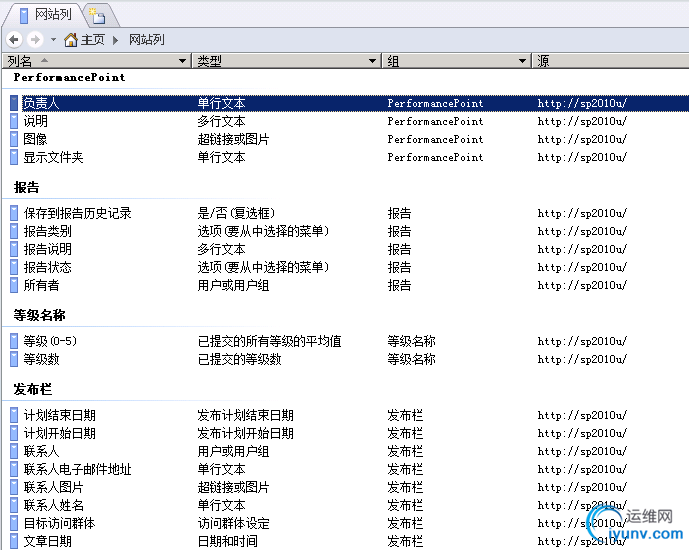Click the column icon beside 联系人姓名

[x=15, y=505]
